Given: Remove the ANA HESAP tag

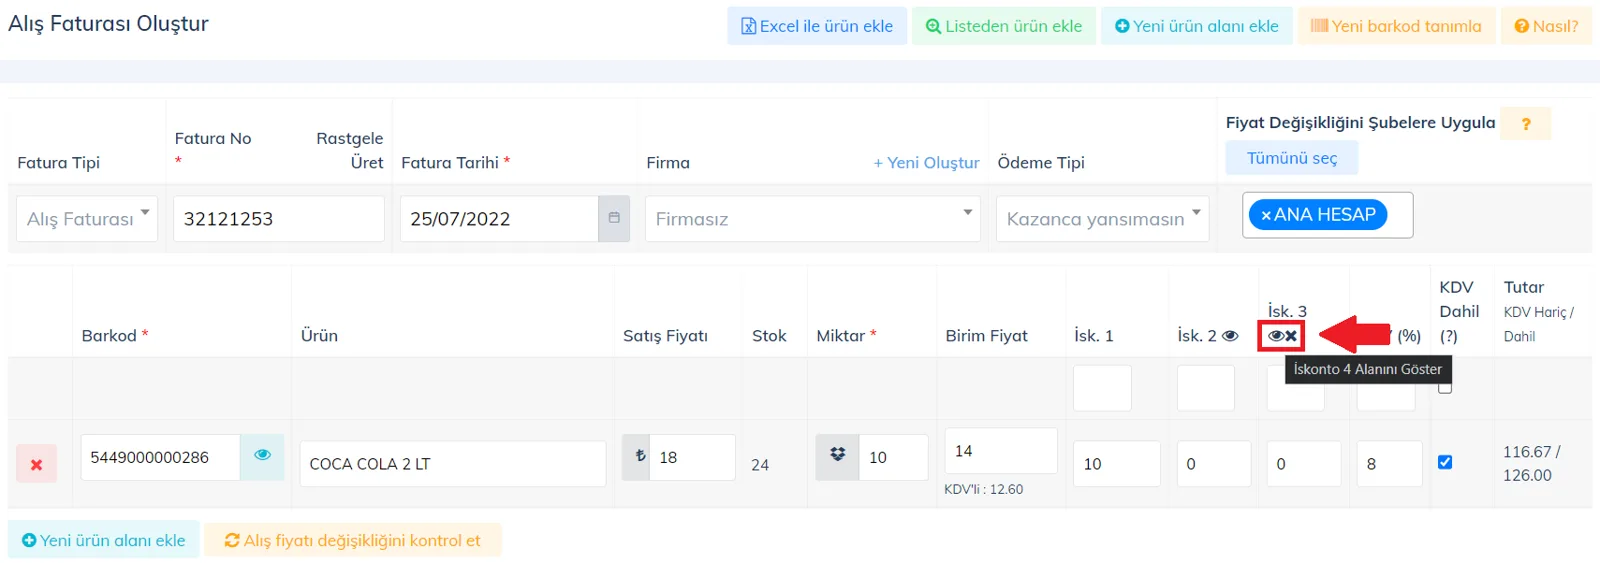Looking at the screenshot, I should [1266, 215].
